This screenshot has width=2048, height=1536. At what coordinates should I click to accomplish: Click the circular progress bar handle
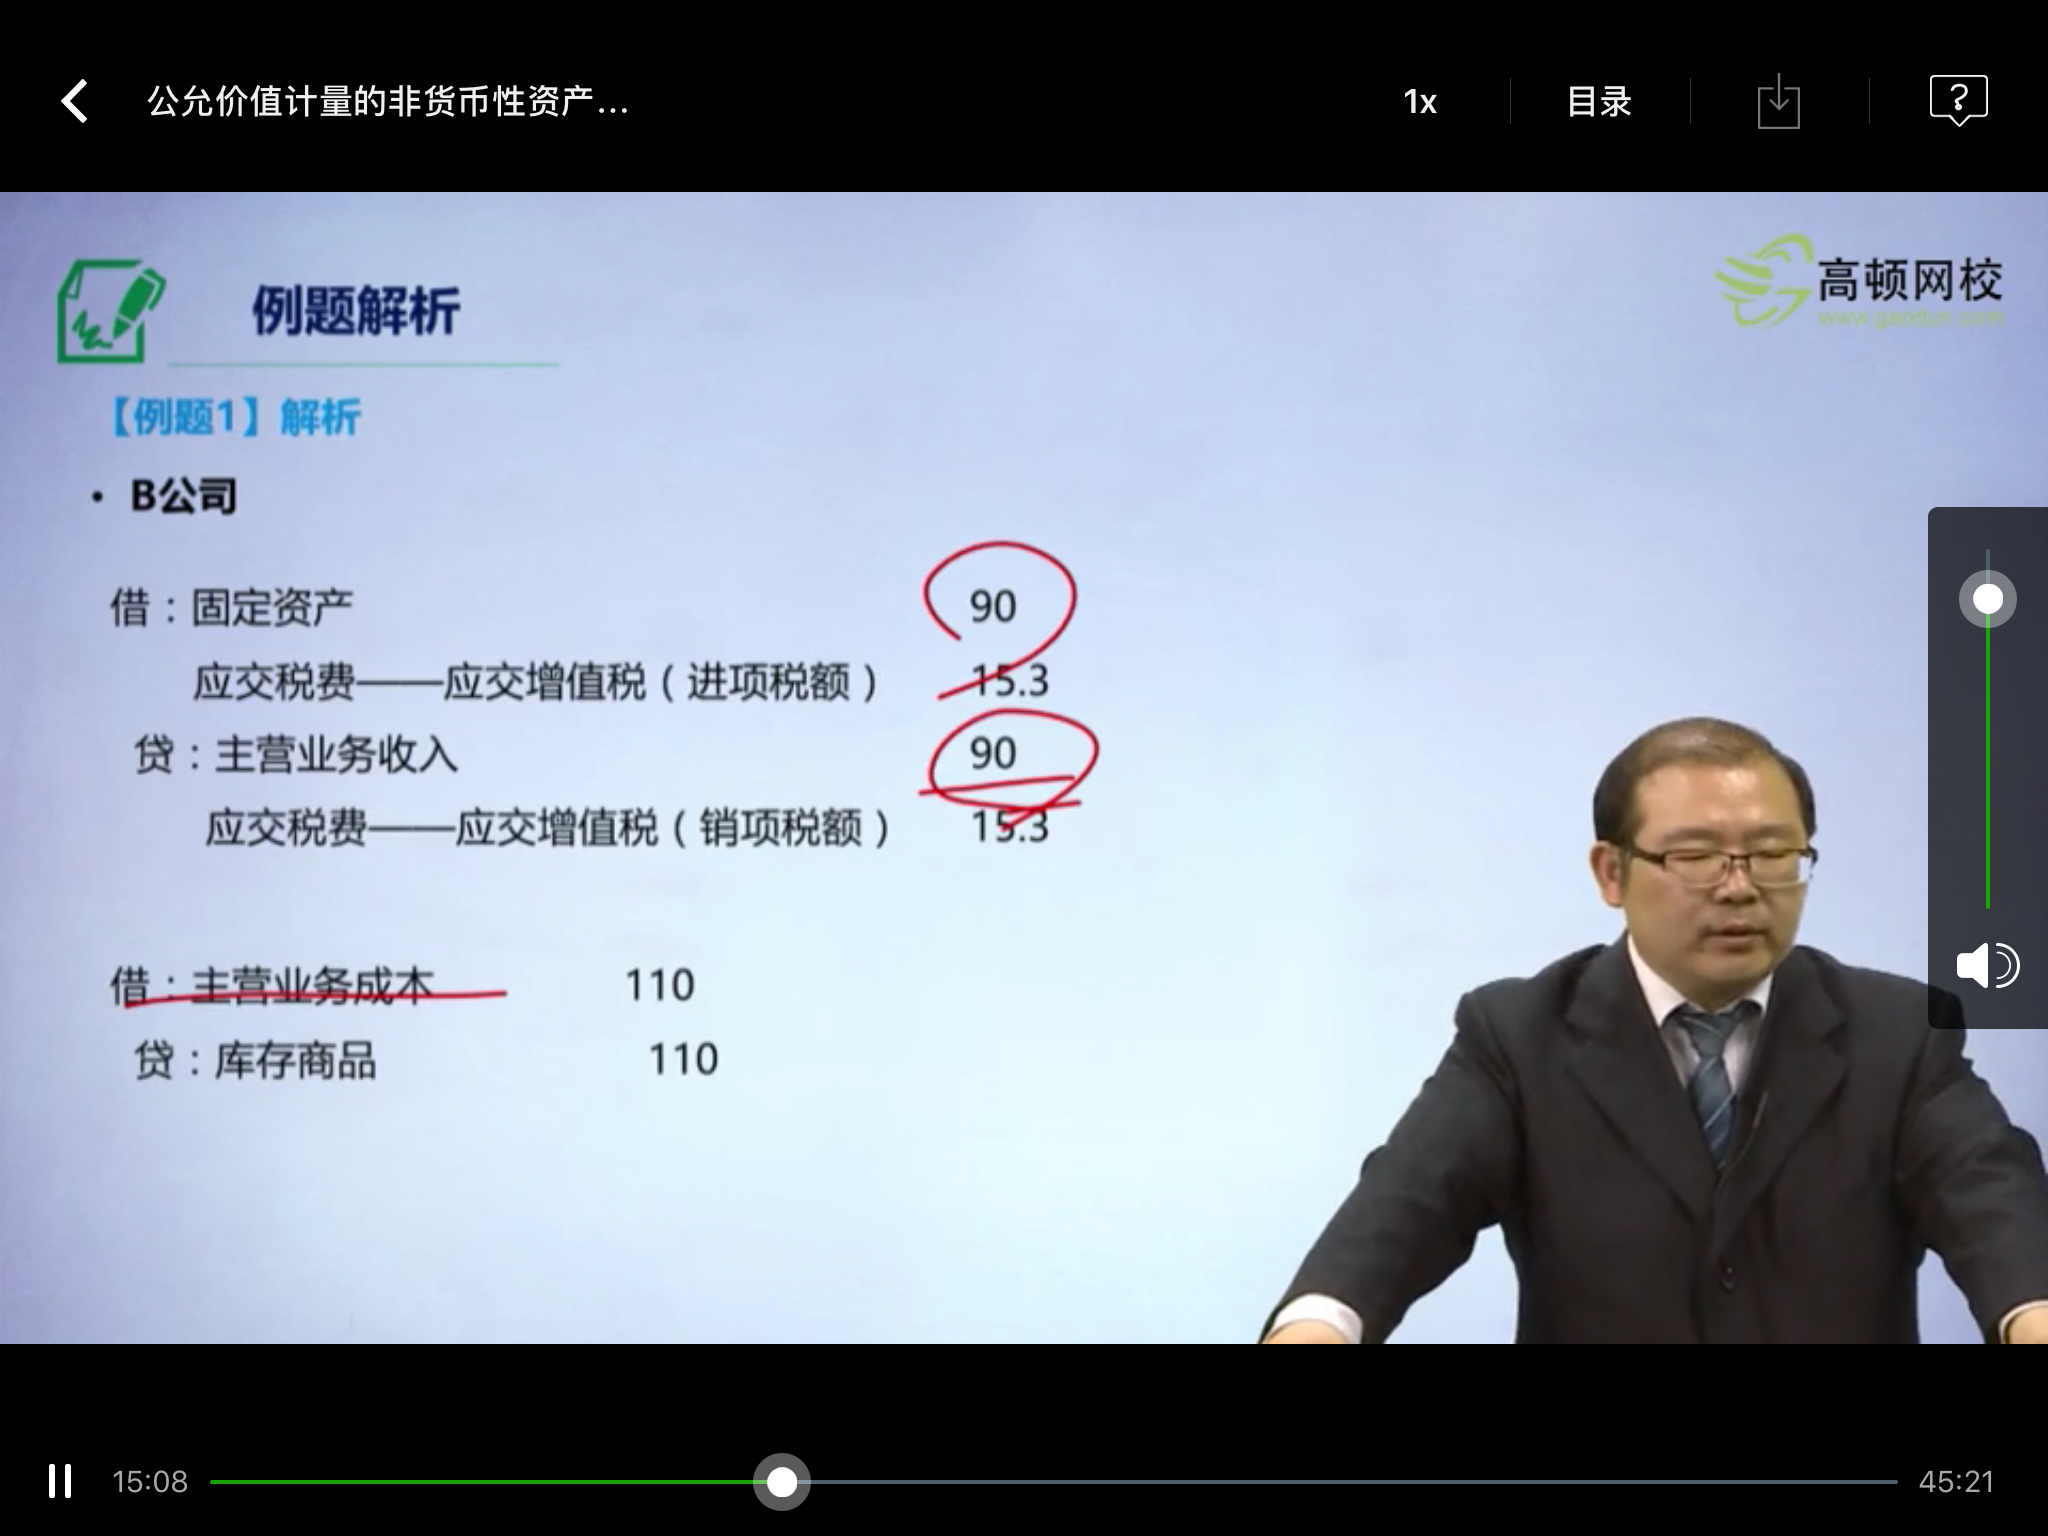[x=782, y=1483]
